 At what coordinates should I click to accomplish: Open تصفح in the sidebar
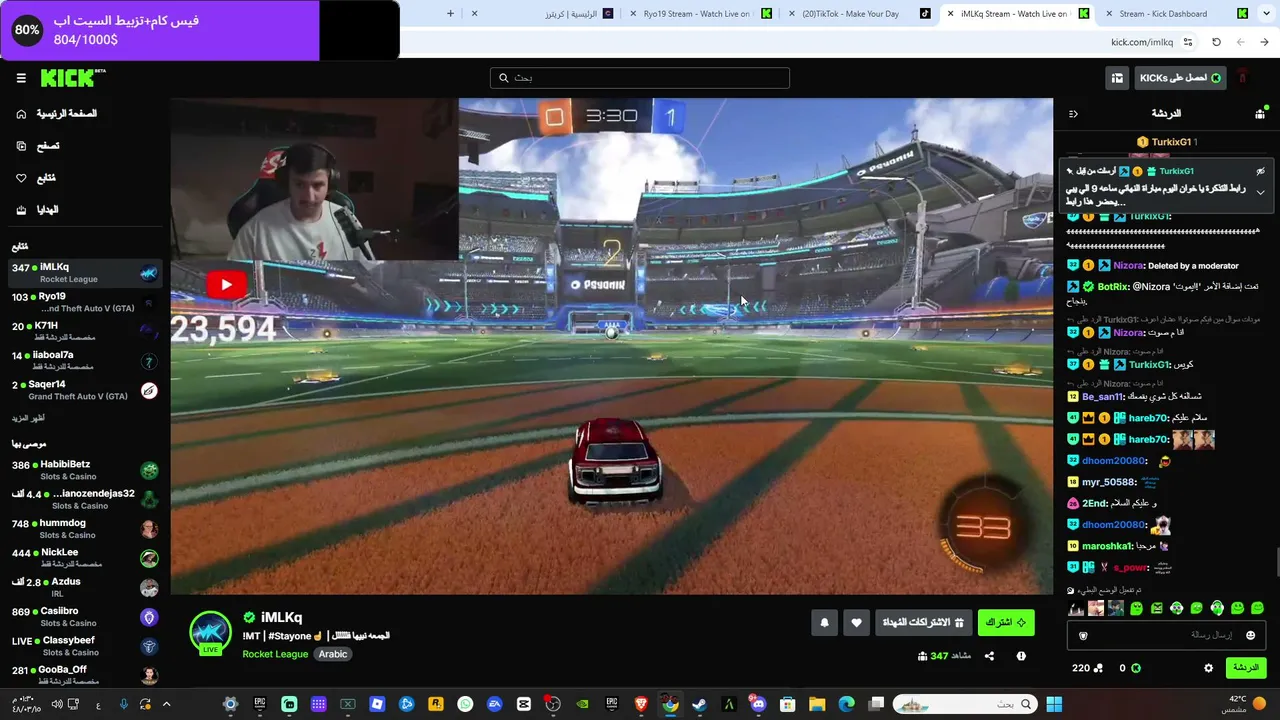point(38,146)
